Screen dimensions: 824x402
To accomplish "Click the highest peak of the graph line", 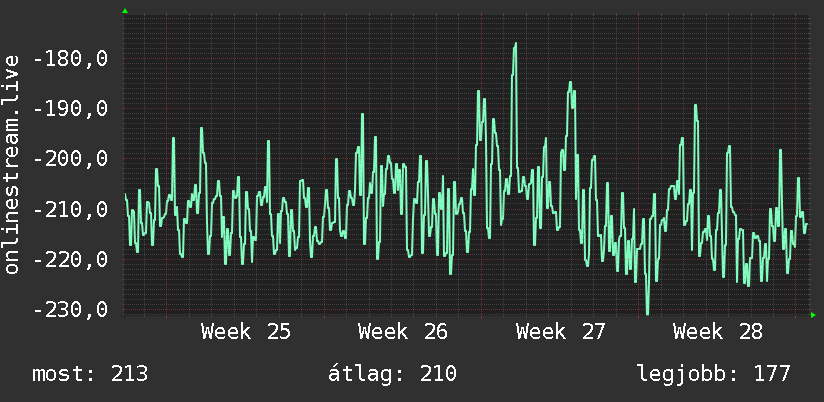I will click(515, 44).
